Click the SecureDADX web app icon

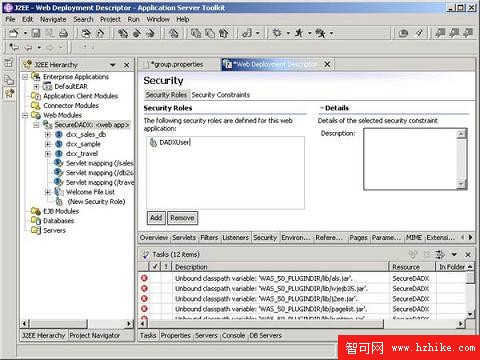[x=48, y=125]
